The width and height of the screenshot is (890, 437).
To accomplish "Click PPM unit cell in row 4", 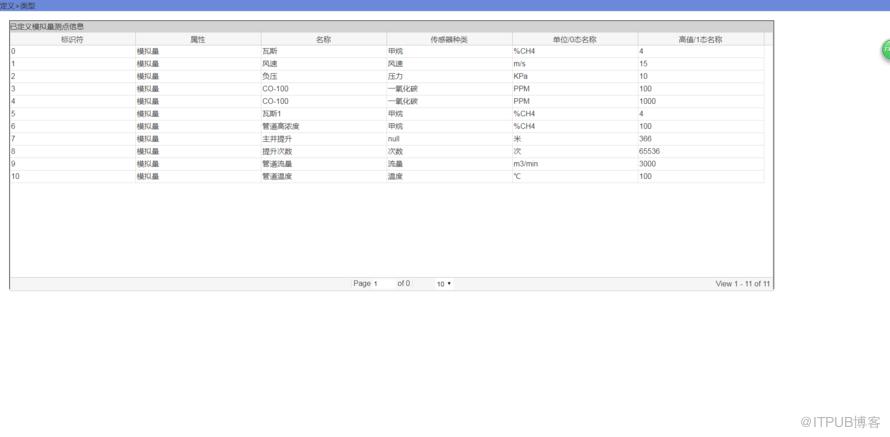I will tap(575, 101).
